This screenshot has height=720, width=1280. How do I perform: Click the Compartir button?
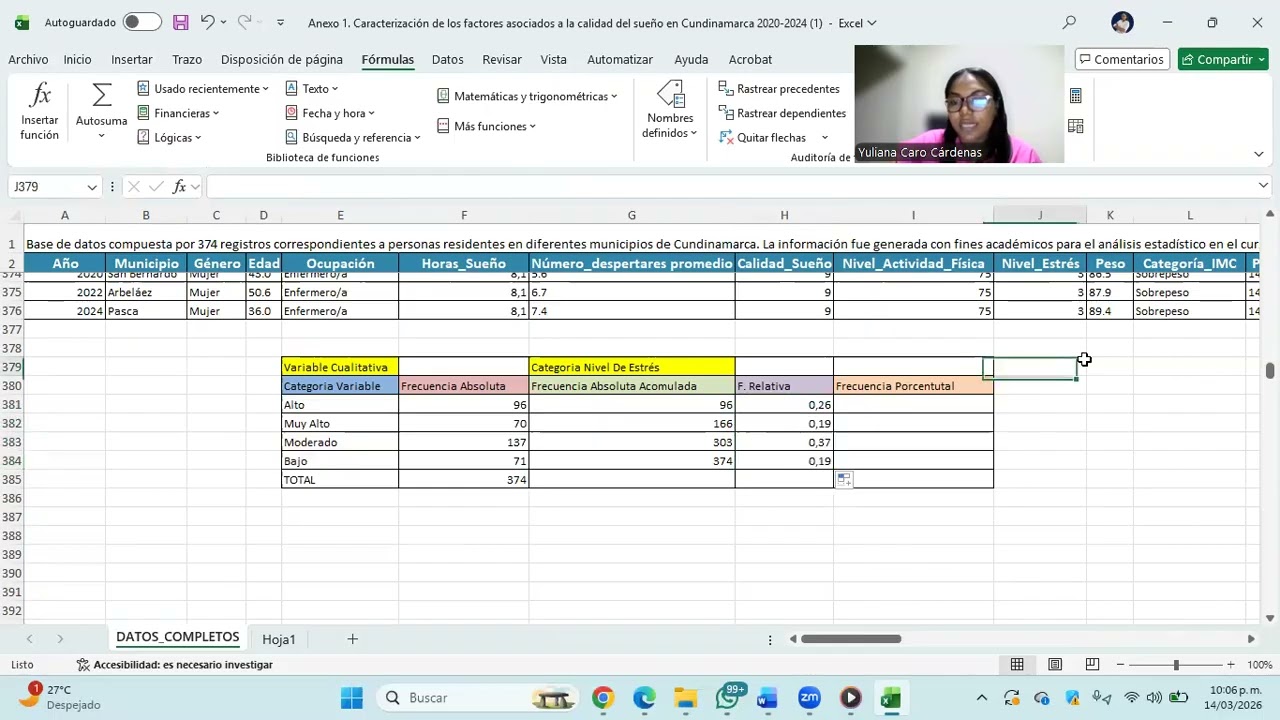click(x=1222, y=59)
